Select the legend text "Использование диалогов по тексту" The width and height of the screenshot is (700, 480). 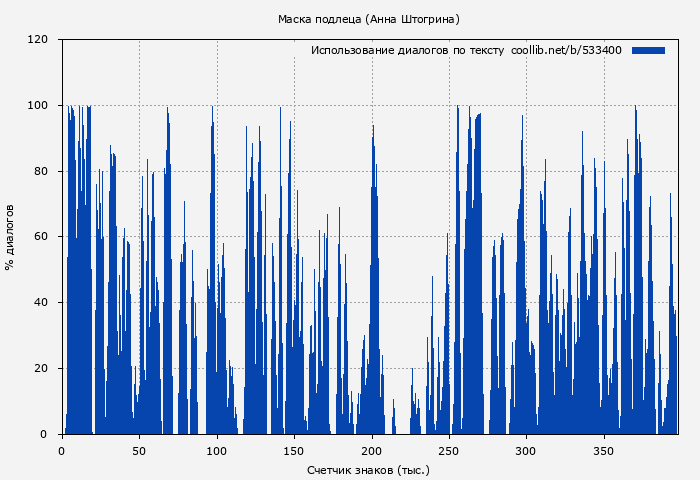click(x=407, y=50)
